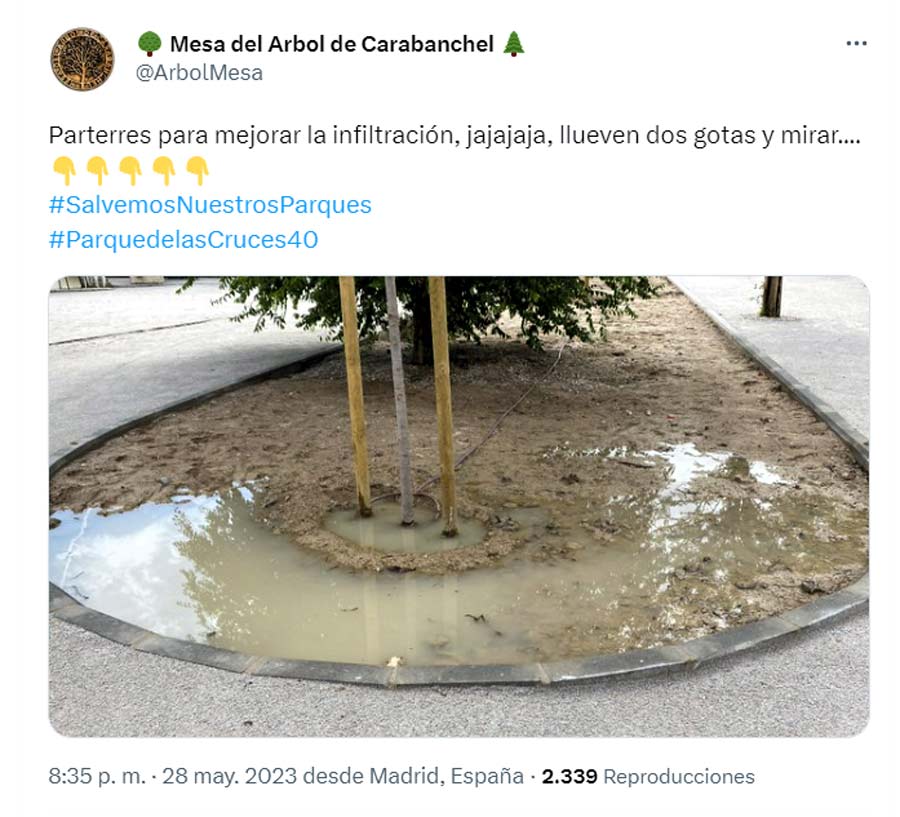Open Mesa del Arbol de Carabanchel profile name
The height and width of the screenshot is (817, 900).
point(332,44)
